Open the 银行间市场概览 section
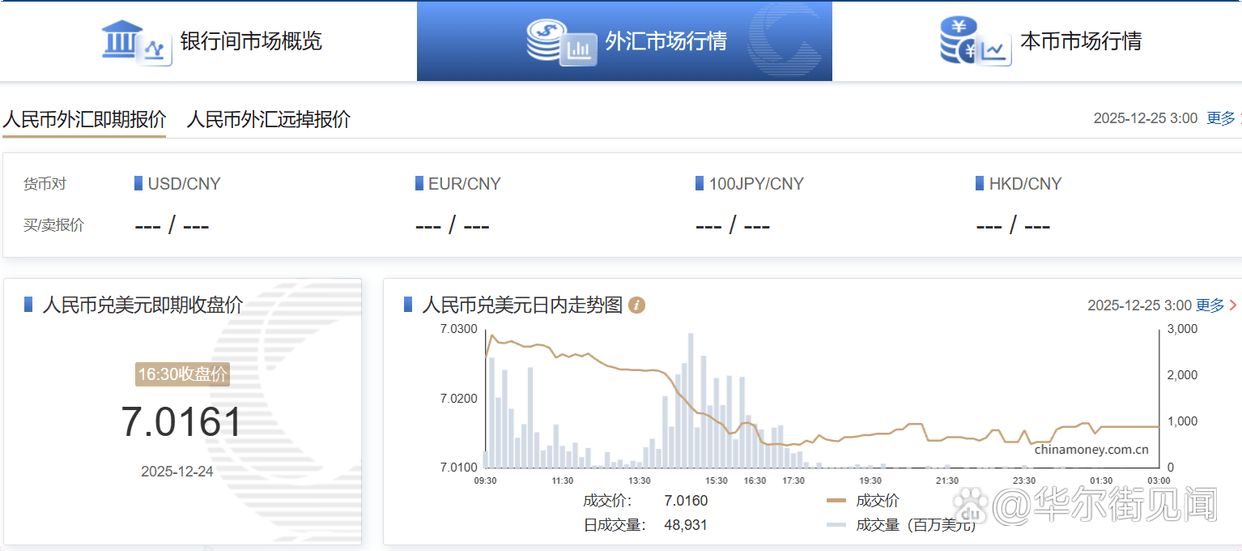This screenshot has height=551, width=1242. tap(251, 42)
